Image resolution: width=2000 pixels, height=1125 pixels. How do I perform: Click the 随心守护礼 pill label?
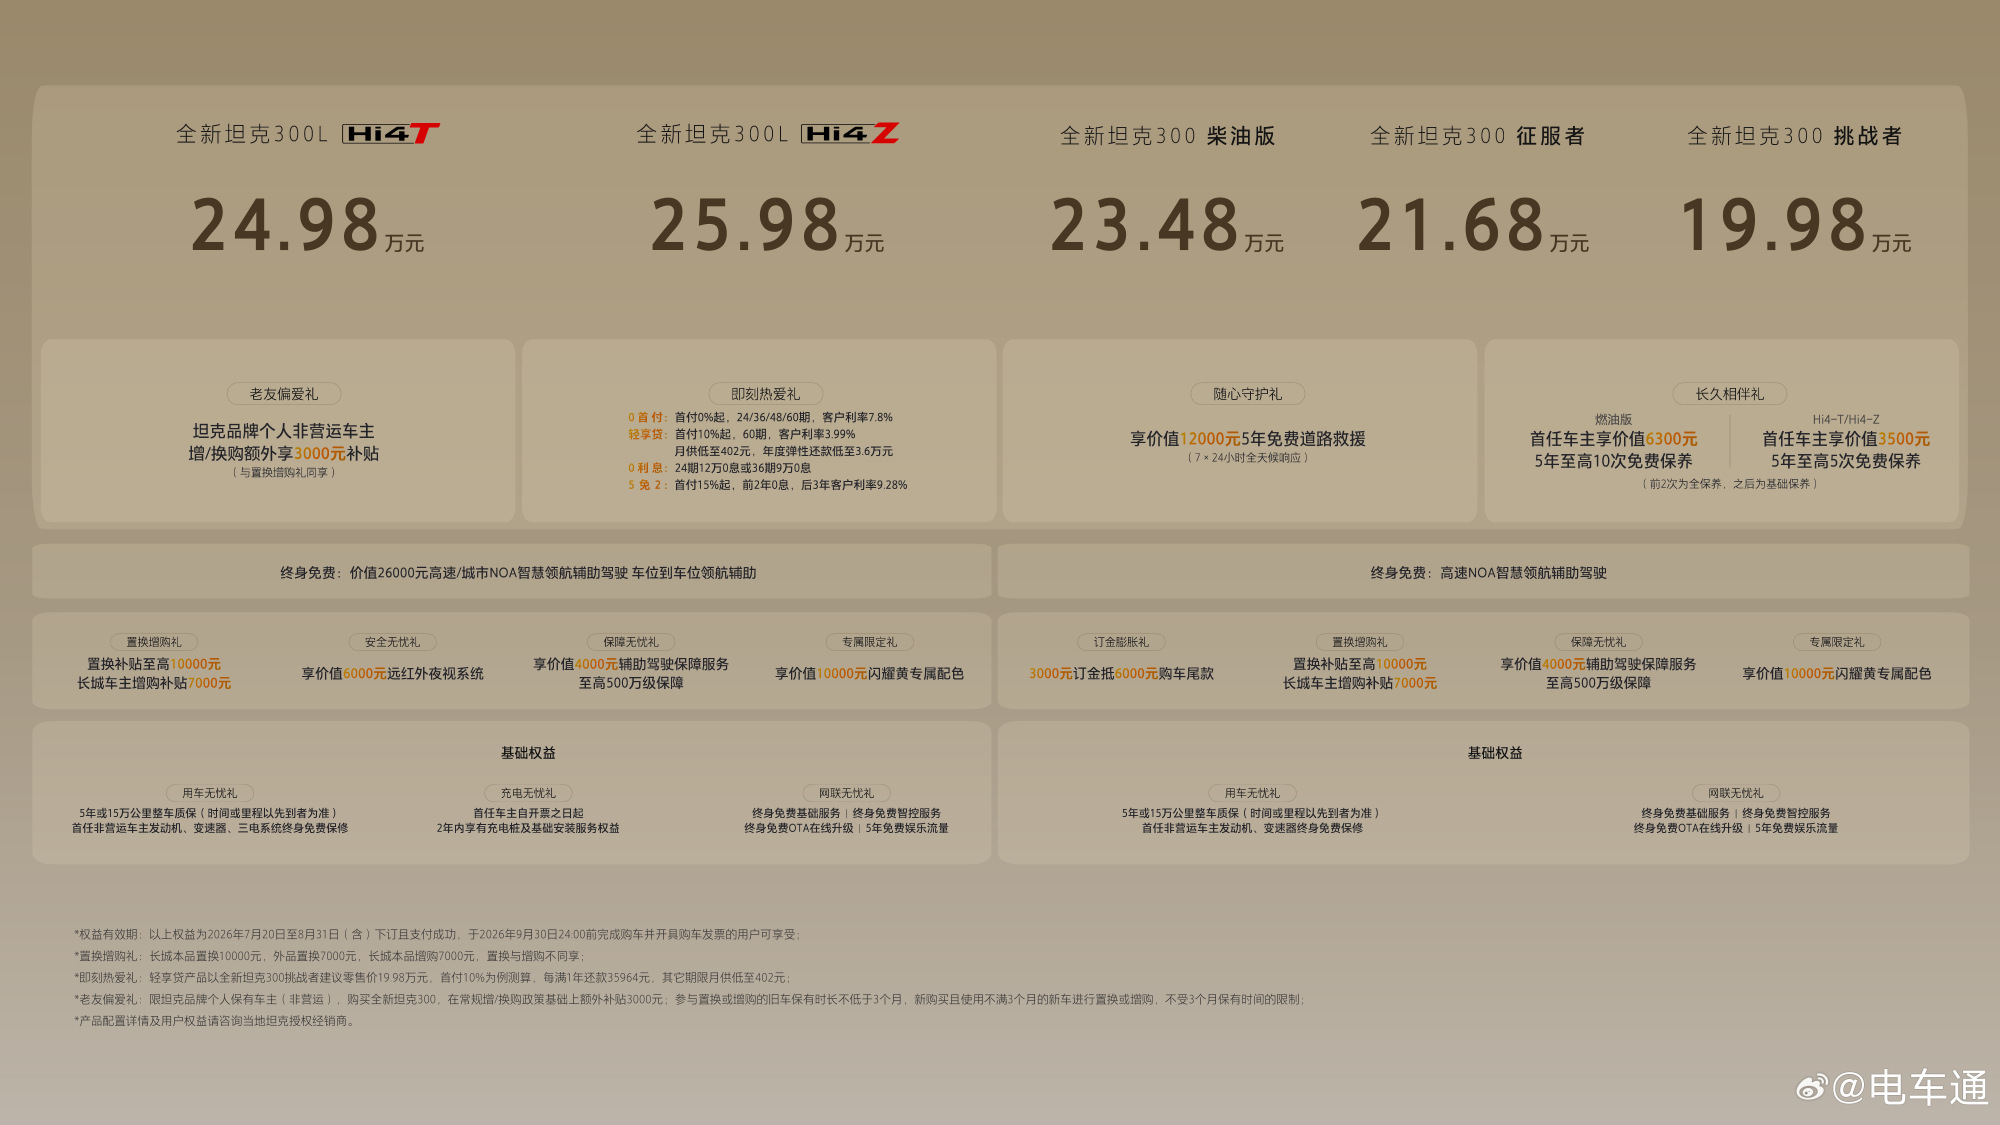pyautogui.click(x=1247, y=394)
